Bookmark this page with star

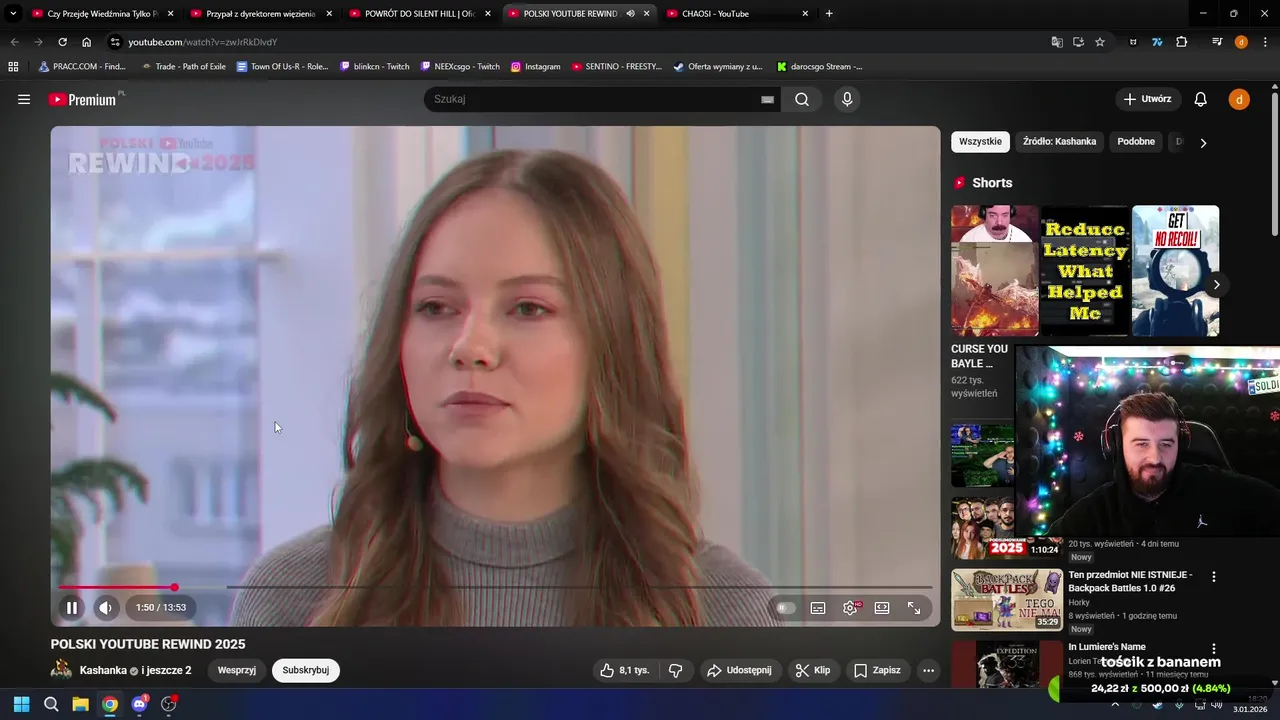pos(1100,42)
